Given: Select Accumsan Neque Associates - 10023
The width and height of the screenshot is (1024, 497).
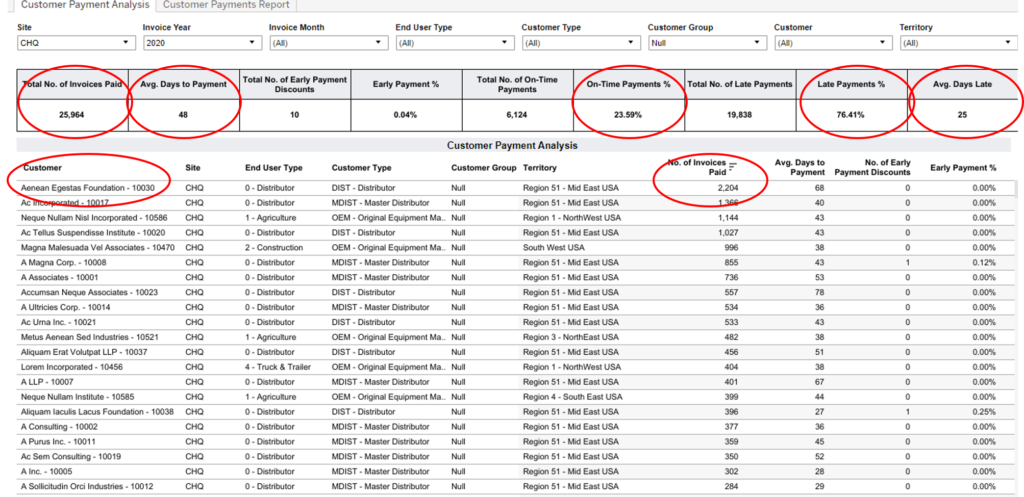Looking at the screenshot, I should pyautogui.click(x=89, y=292).
